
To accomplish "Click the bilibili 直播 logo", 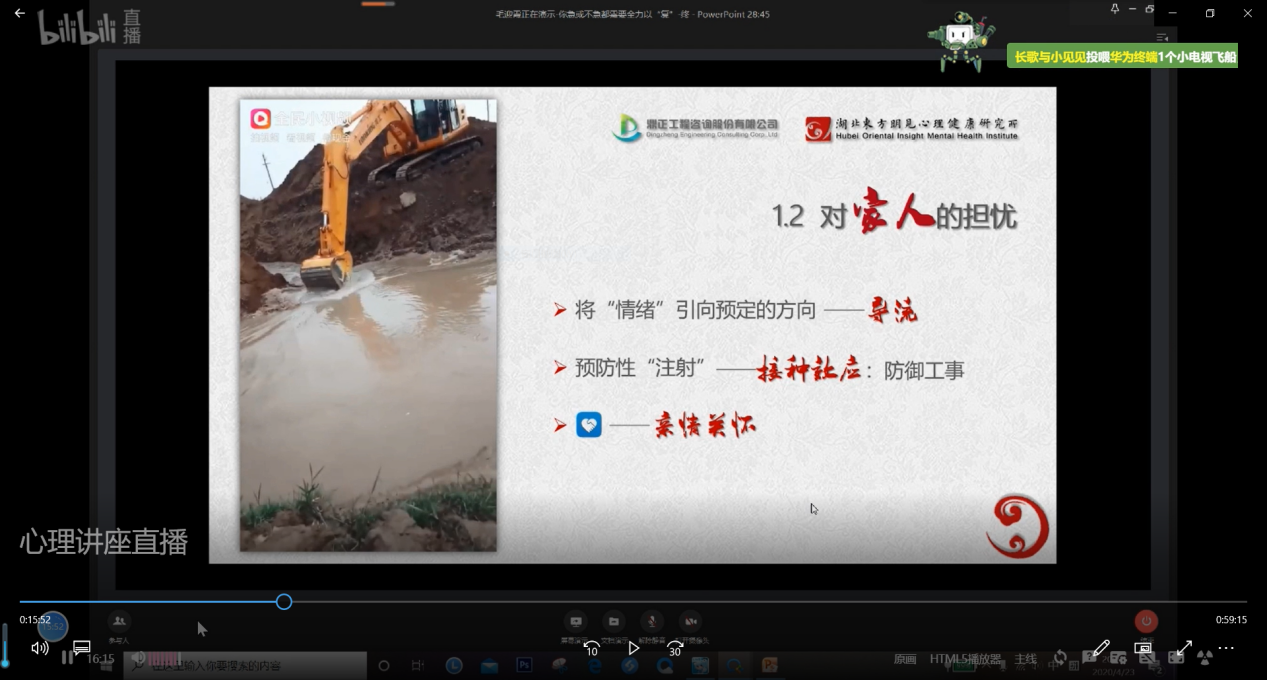I will [x=89, y=28].
